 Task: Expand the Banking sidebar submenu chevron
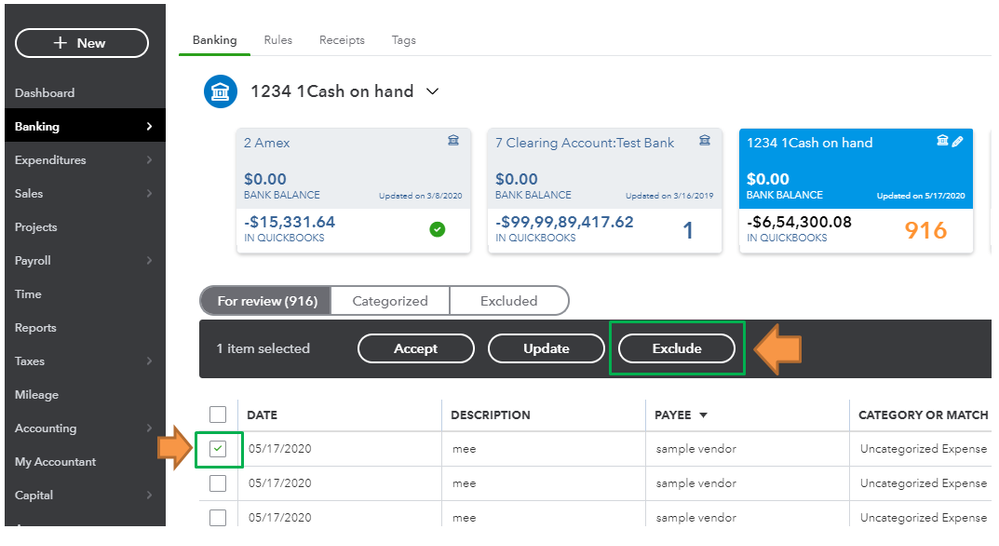pyautogui.click(x=149, y=126)
